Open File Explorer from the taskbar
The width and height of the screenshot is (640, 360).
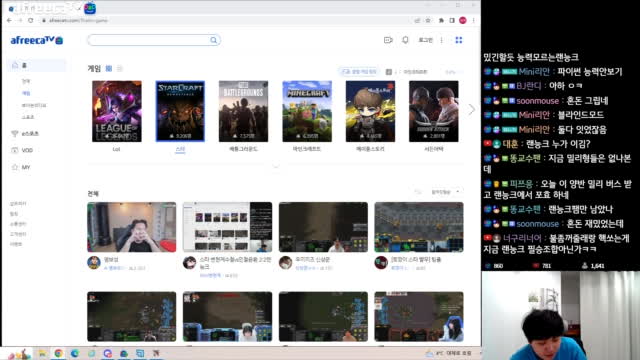coord(42,353)
